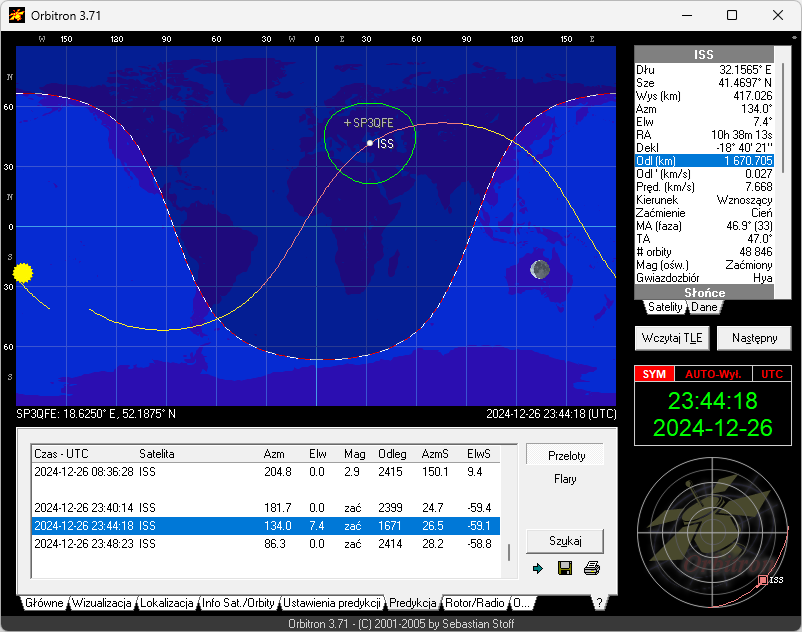Select the highlighted Odl (km) data row
The width and height of the screenshot is (802, 632).
tap(704, 161)
